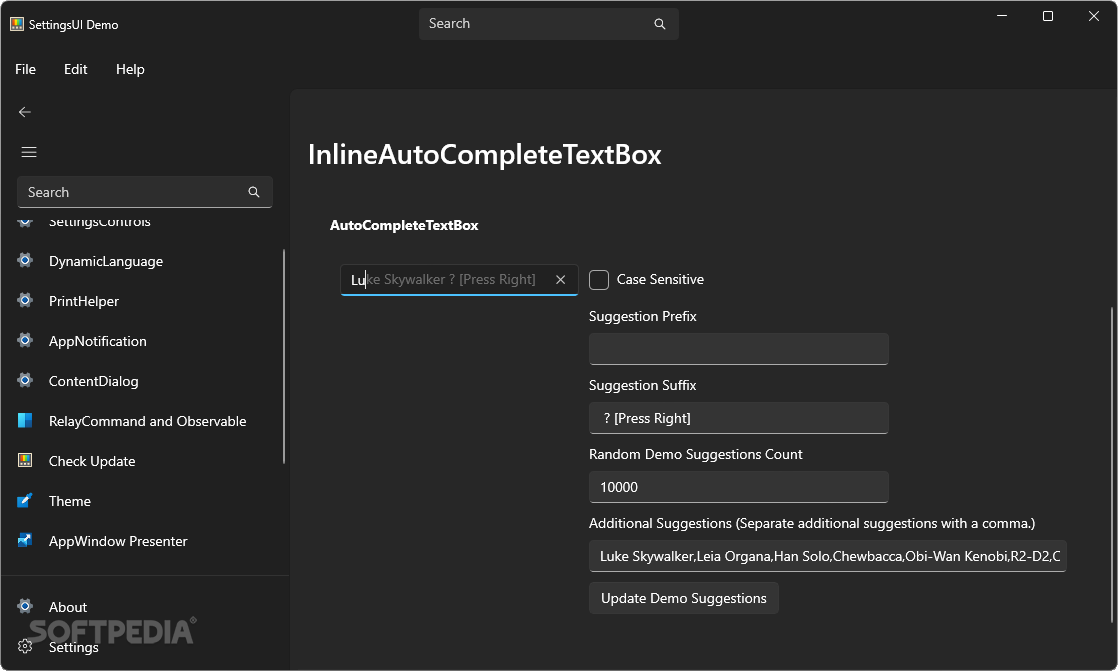1118x671 pixels.
Task: Click the Luke Skywalker autocomplete text box
Action: click(x=459, y=280)
